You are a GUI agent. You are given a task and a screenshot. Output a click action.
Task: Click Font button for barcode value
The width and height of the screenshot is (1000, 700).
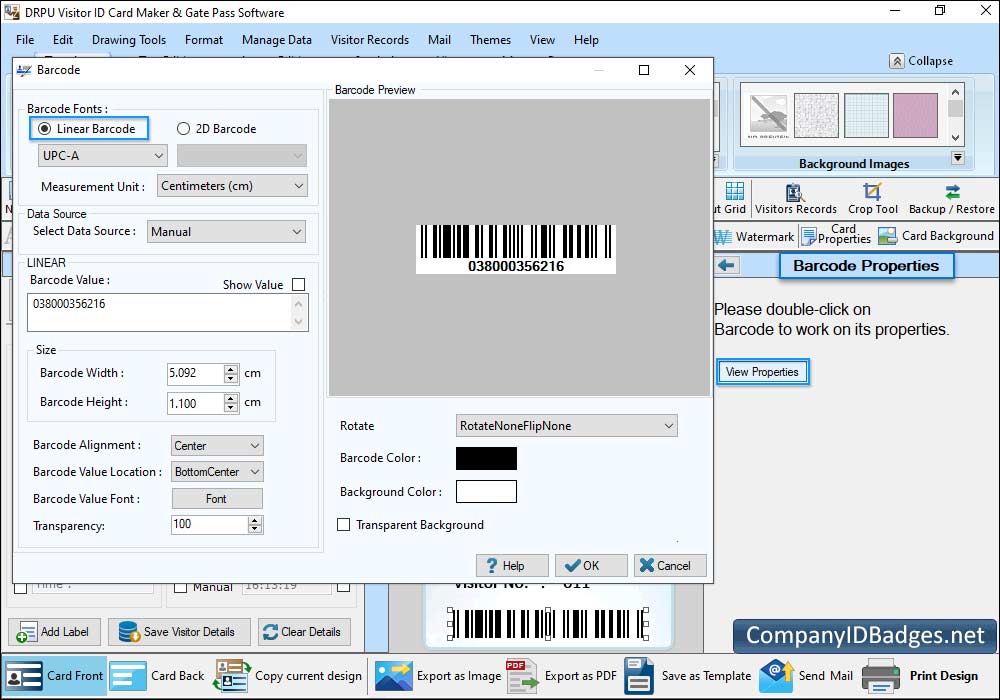click(217, 499)
